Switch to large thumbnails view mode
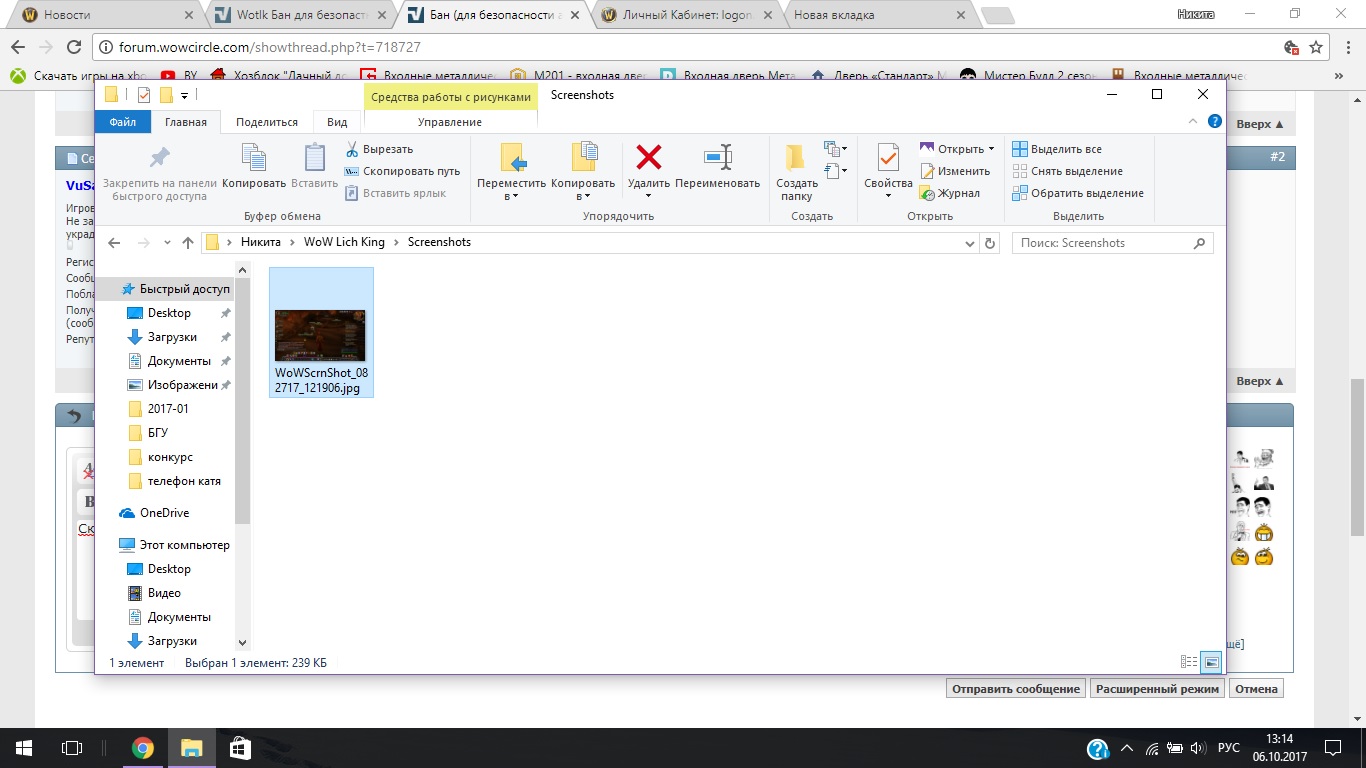Screen dimensions: 1366x768 (1212, 662)
